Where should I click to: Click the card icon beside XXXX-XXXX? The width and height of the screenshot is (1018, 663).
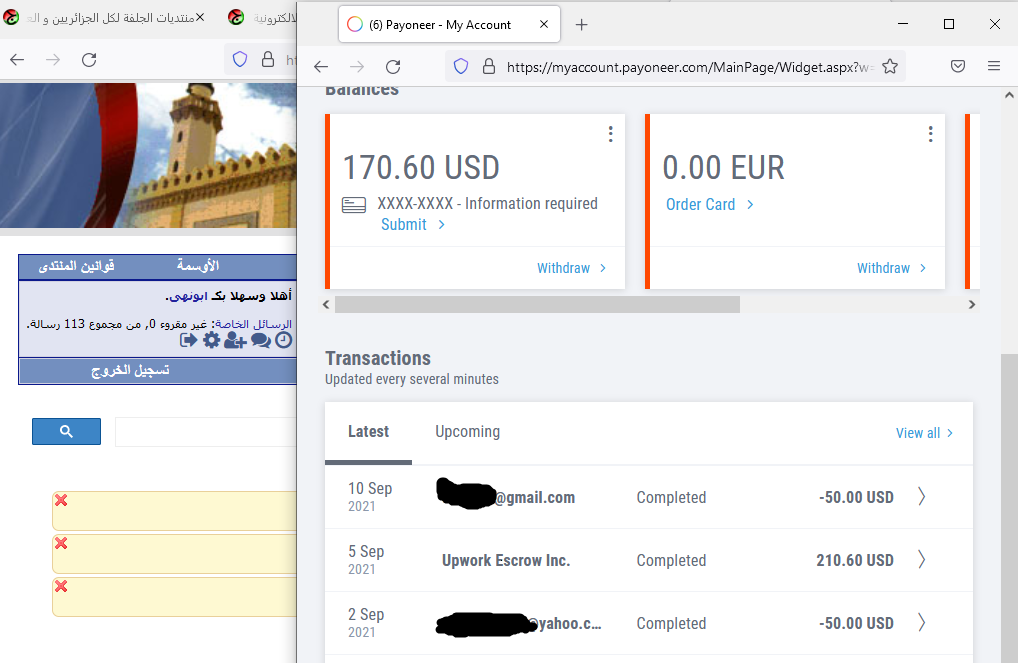click(354, 205)
